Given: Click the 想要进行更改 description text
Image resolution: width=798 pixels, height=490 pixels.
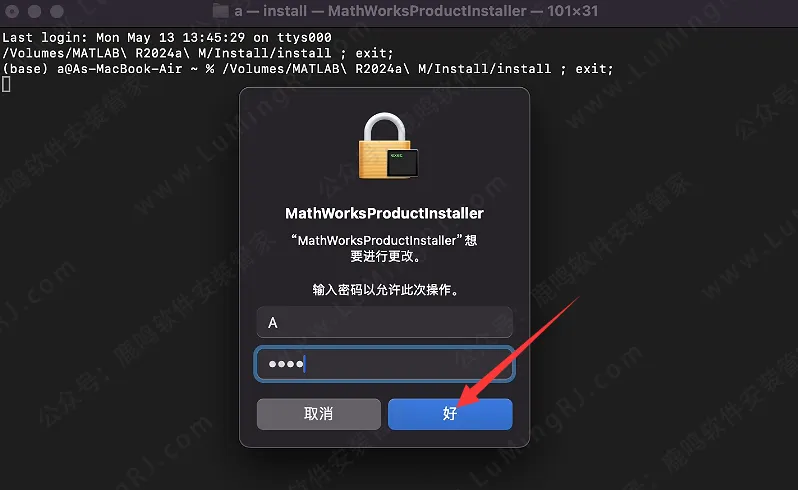Looking at the screenshot, I should coord(384,248).
